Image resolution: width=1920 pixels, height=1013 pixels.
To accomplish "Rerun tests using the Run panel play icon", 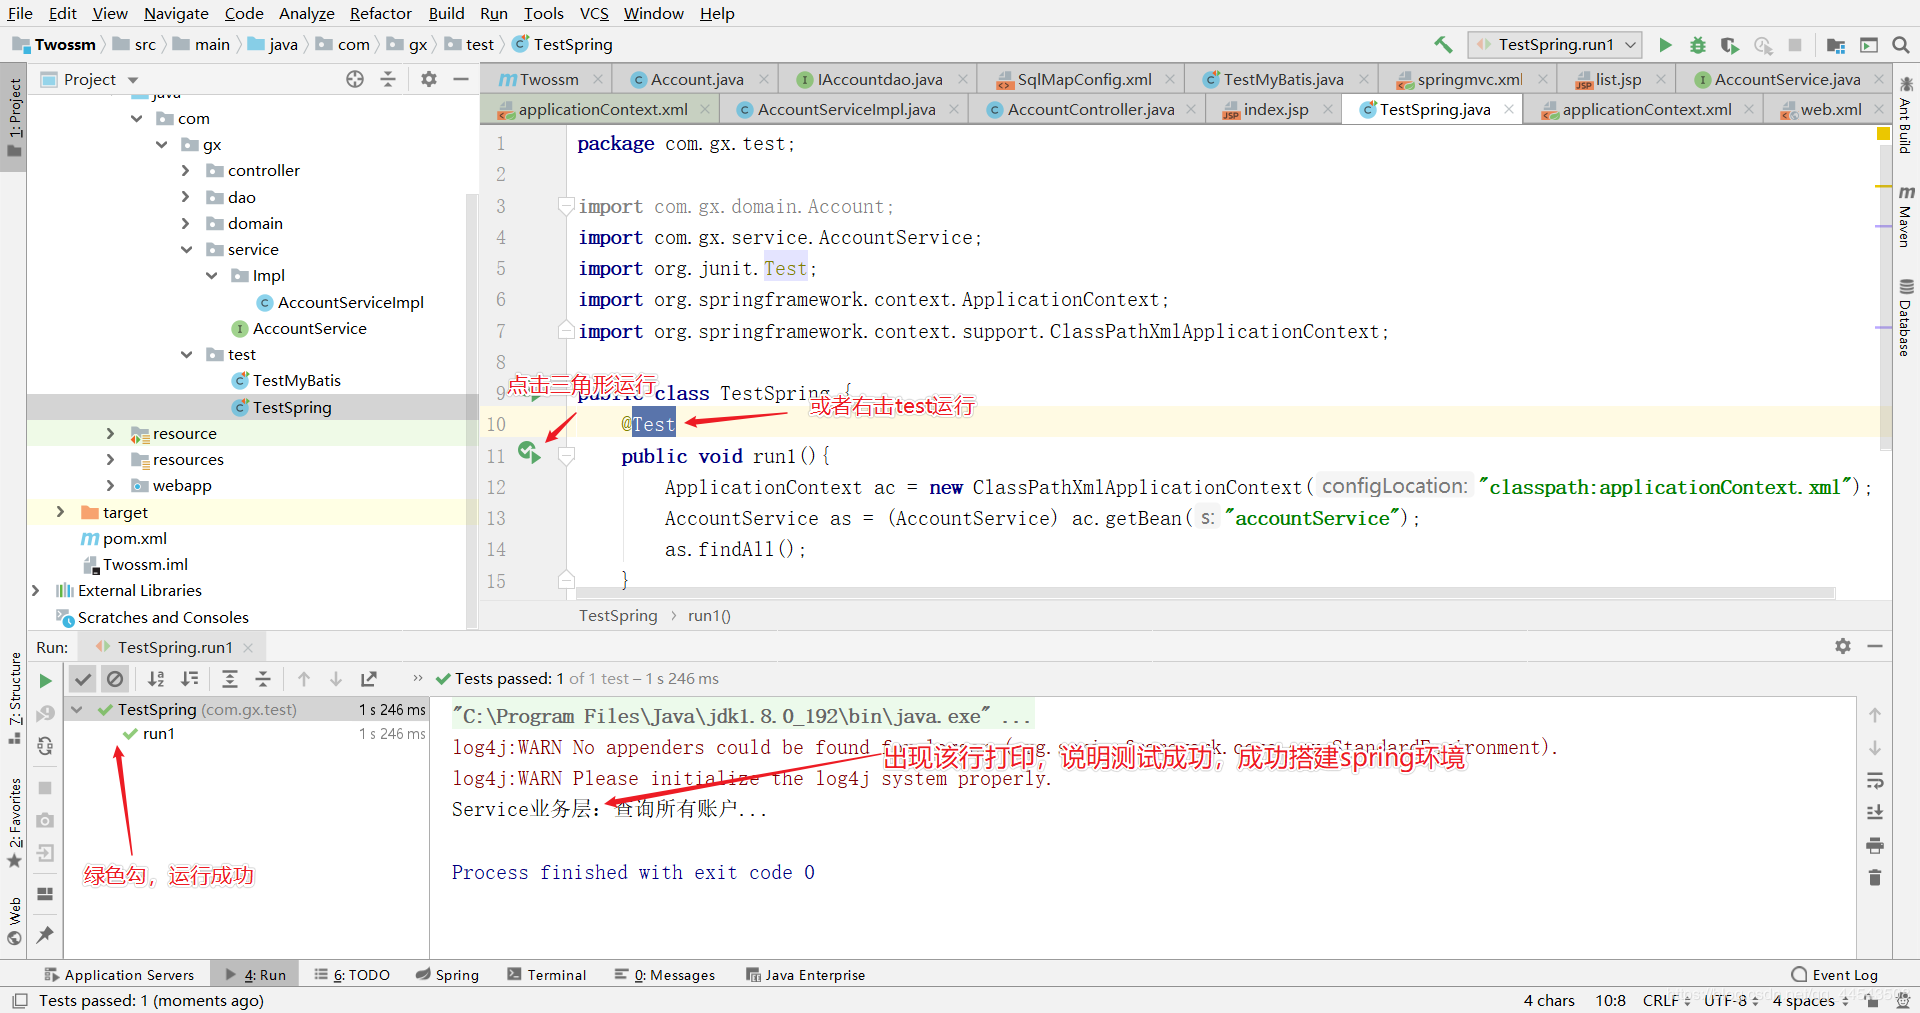I will [45, 681].
